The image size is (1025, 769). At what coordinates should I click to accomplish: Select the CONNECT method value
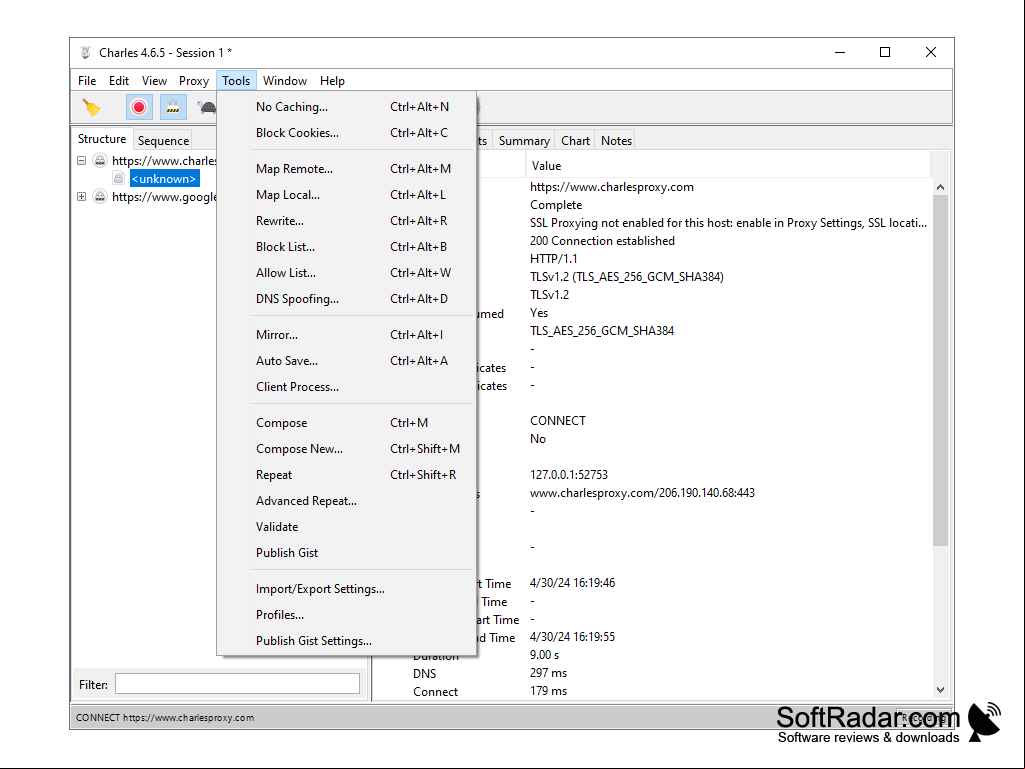click(558, 421)
